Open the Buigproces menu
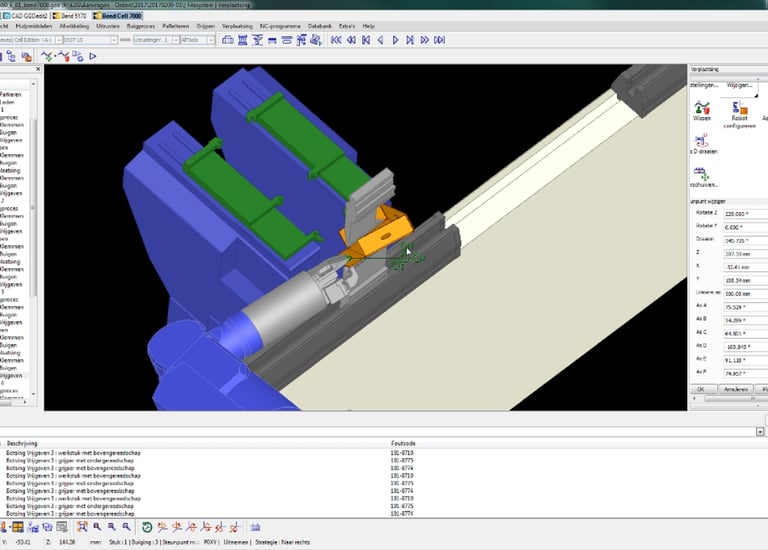 (x=141, y=26)
